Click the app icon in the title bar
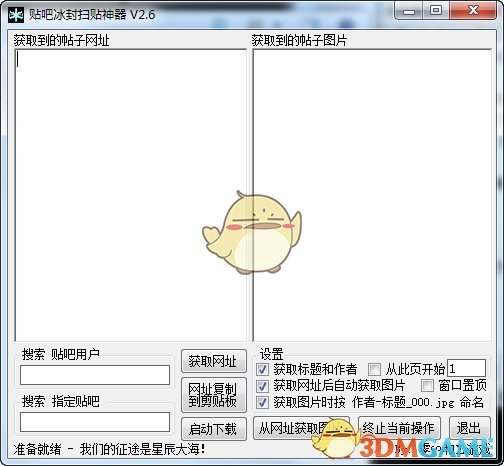This screenshot has width=504, height=466. [x=16, y=15]
